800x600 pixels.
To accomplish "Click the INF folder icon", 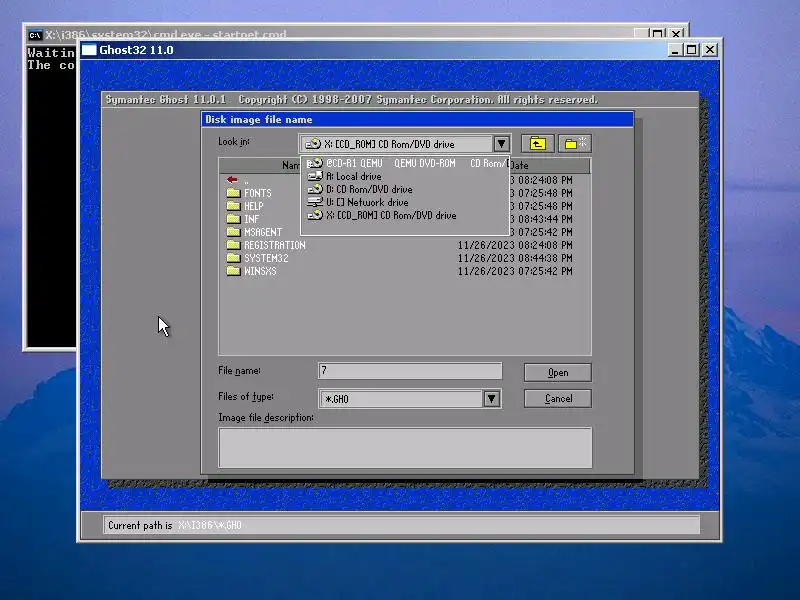I will [x=233, y=219].
